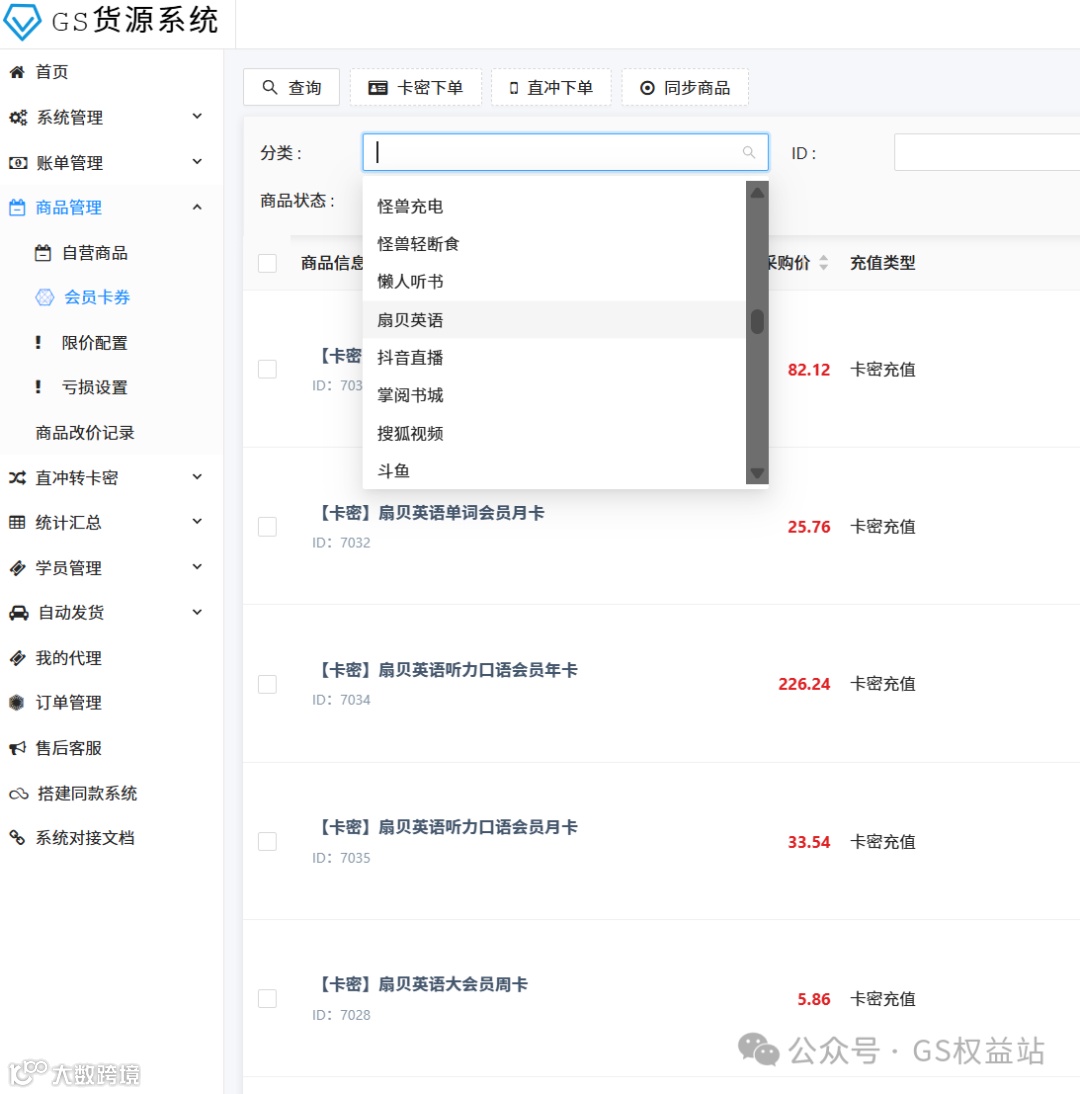Click the car icon for 自动发货
Image resolution: width=1080 pixels, height=1094 pixels.
click(x=19, y=613)
